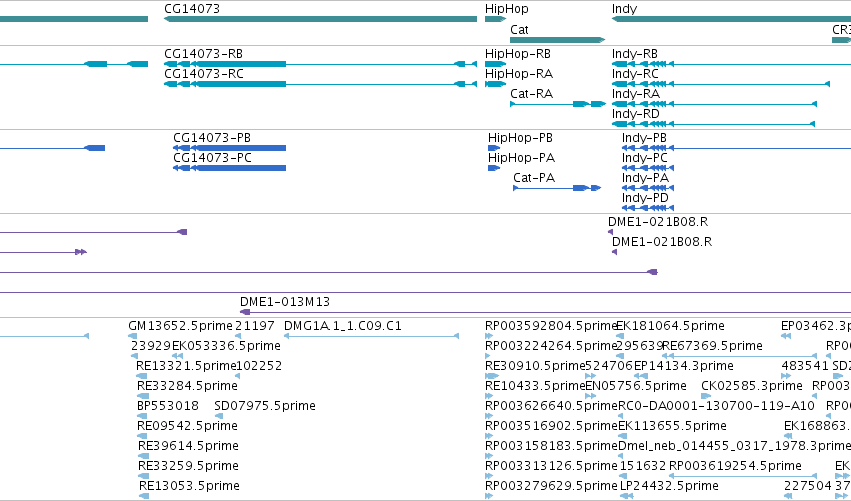Select the Indy gene label
This screenshot has height=501, width=851.
[x=624, y=9]
